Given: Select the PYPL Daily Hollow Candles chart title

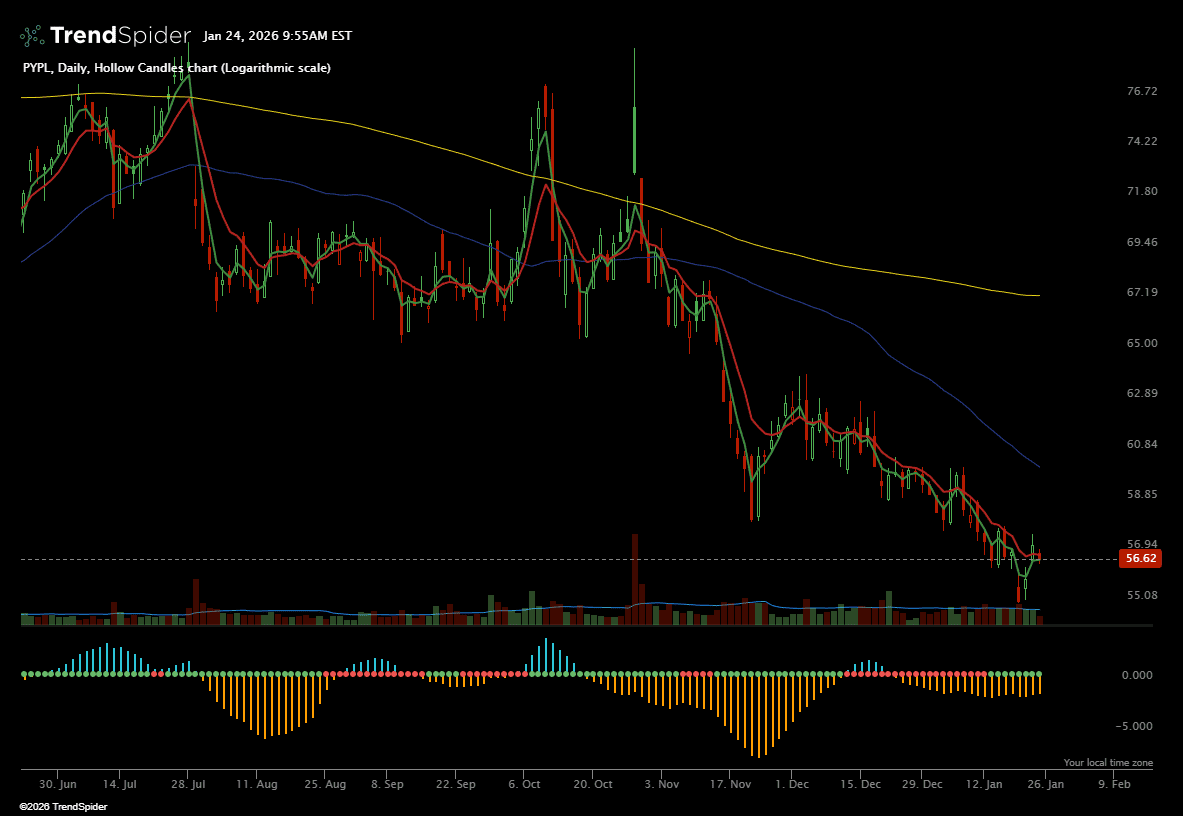Looking at the screenshot, I should 177,68.
